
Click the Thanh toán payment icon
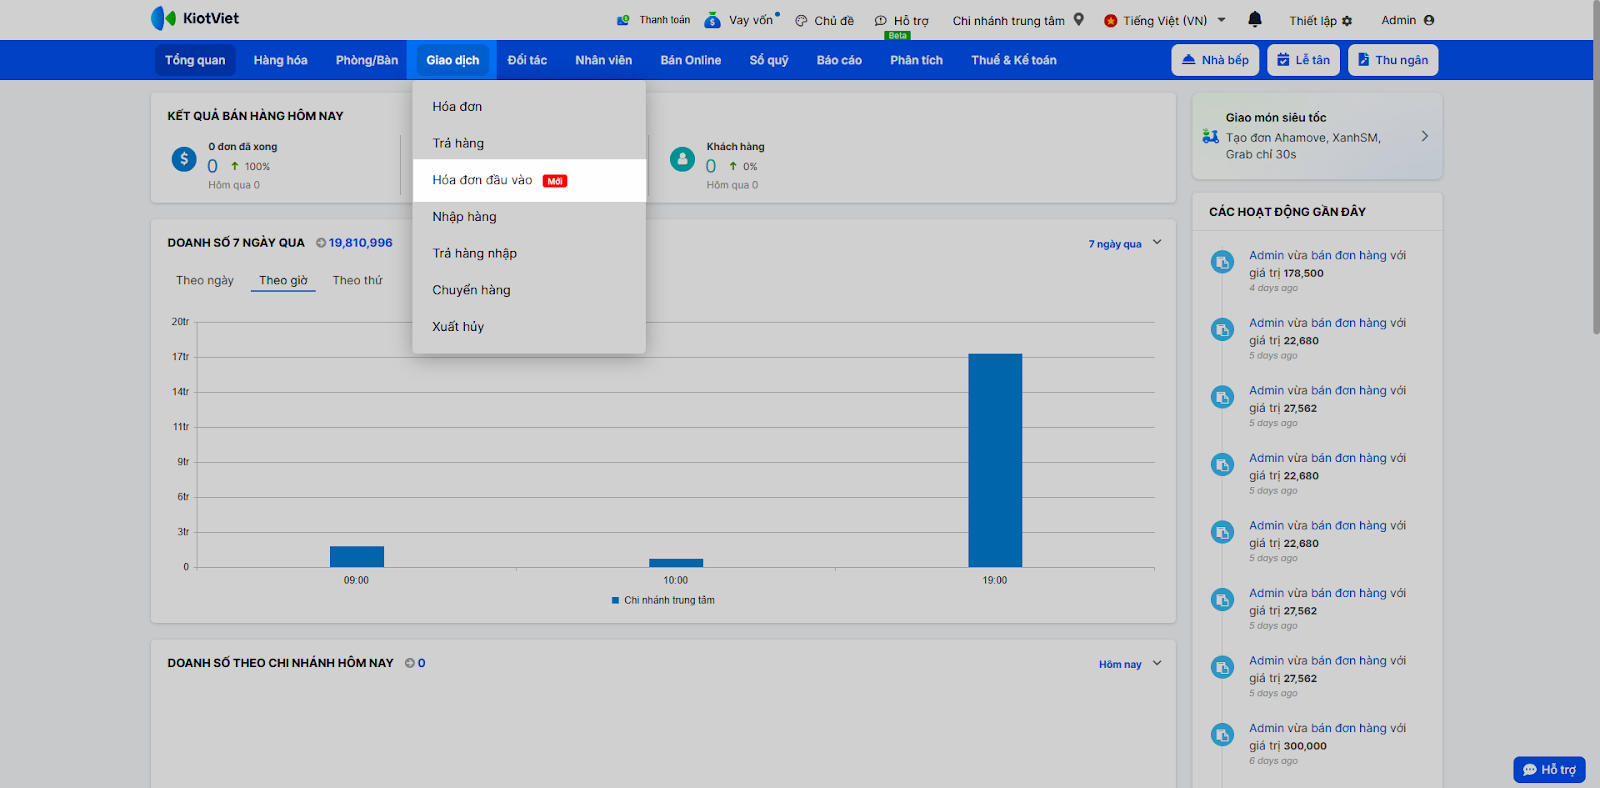623,20
